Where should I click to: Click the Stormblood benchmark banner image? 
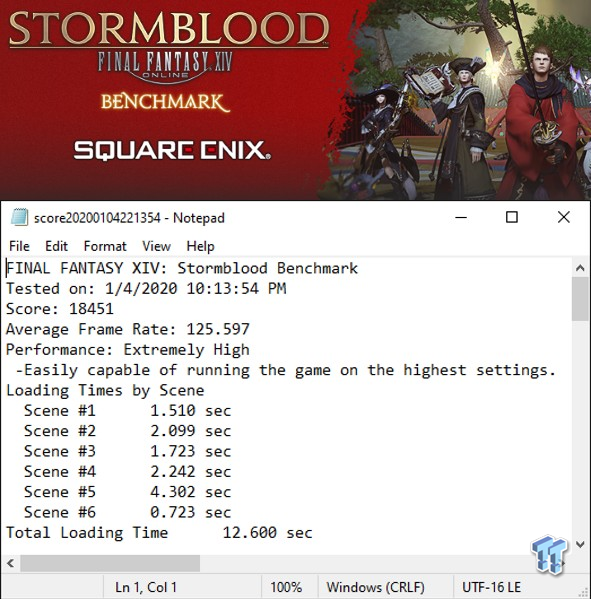pos(295,100)
